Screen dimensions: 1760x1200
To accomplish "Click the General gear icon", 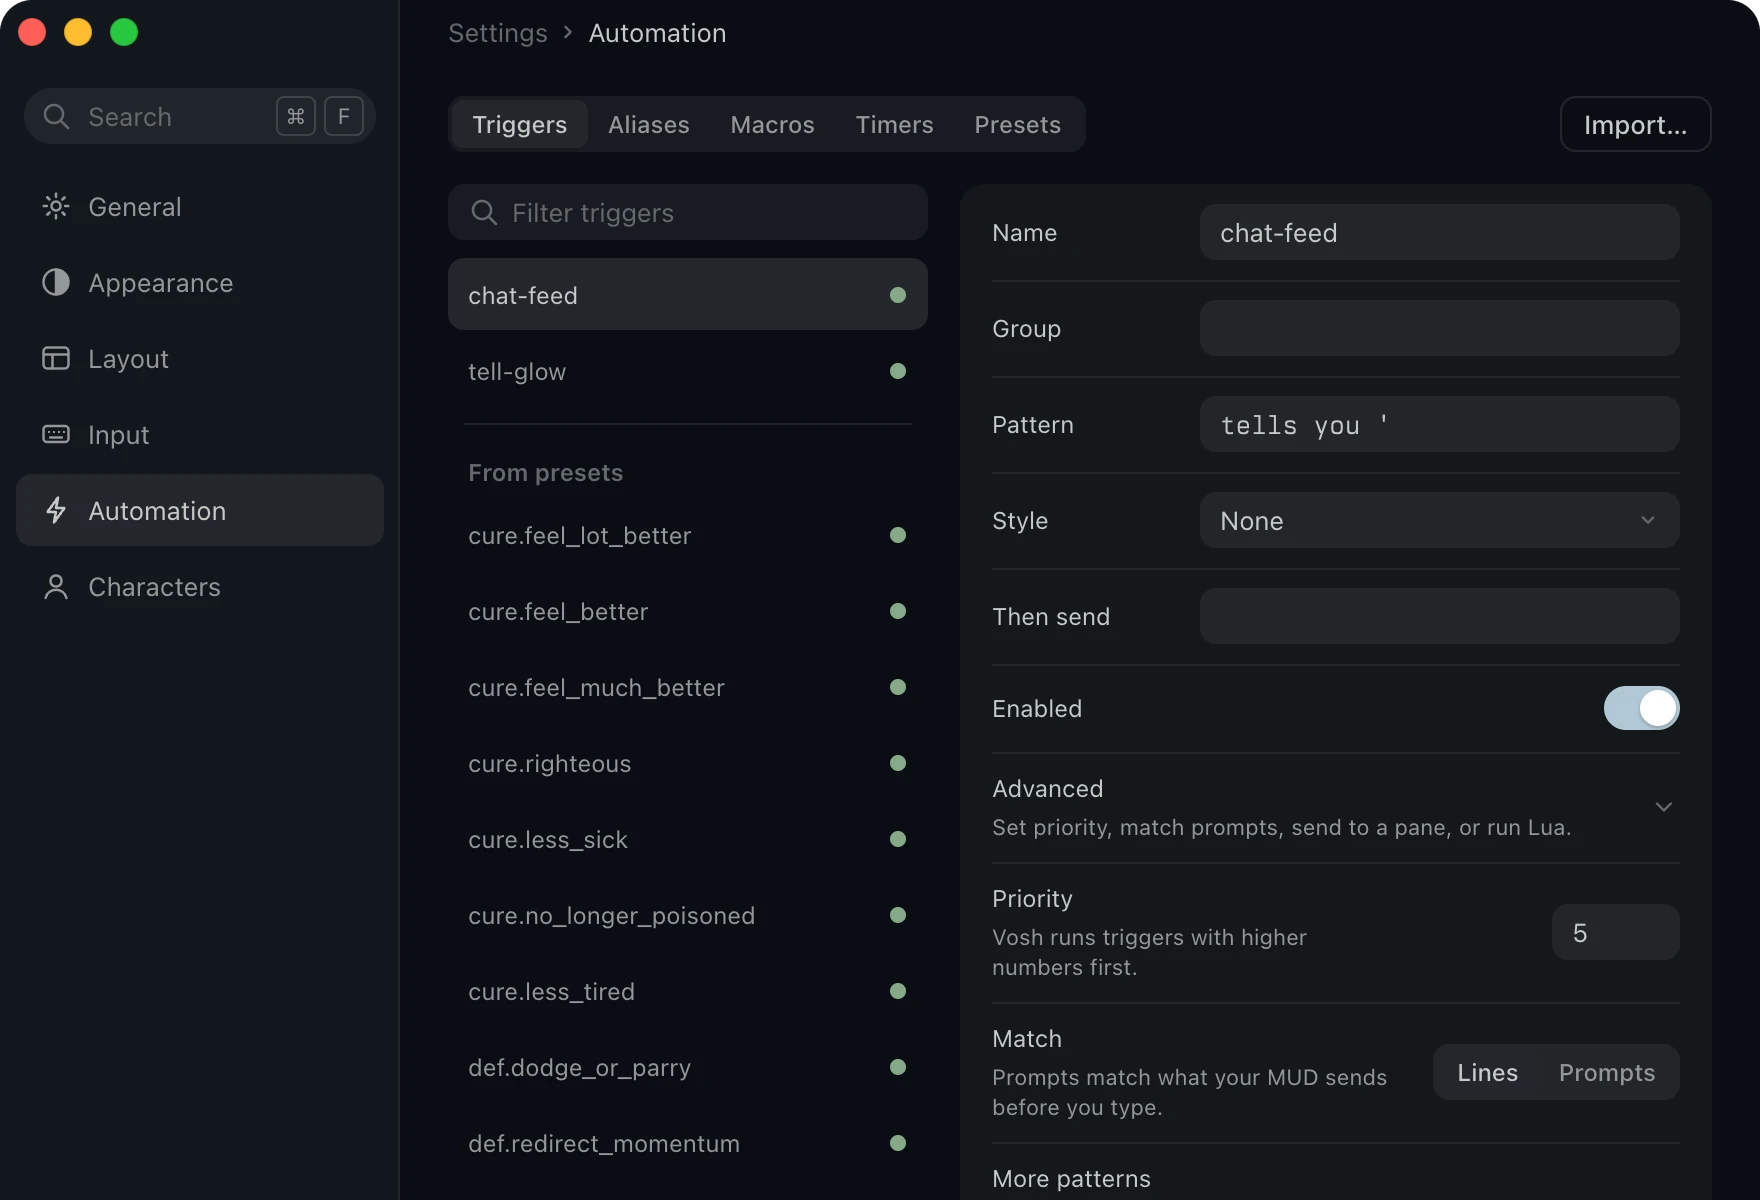I will point(56,207).
